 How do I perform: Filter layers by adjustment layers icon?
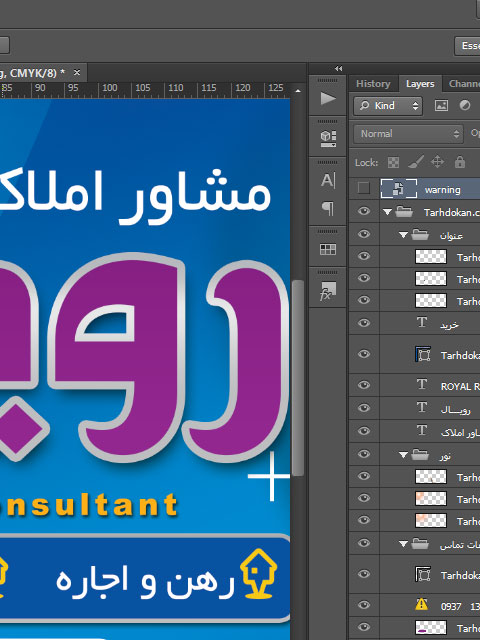464,106
